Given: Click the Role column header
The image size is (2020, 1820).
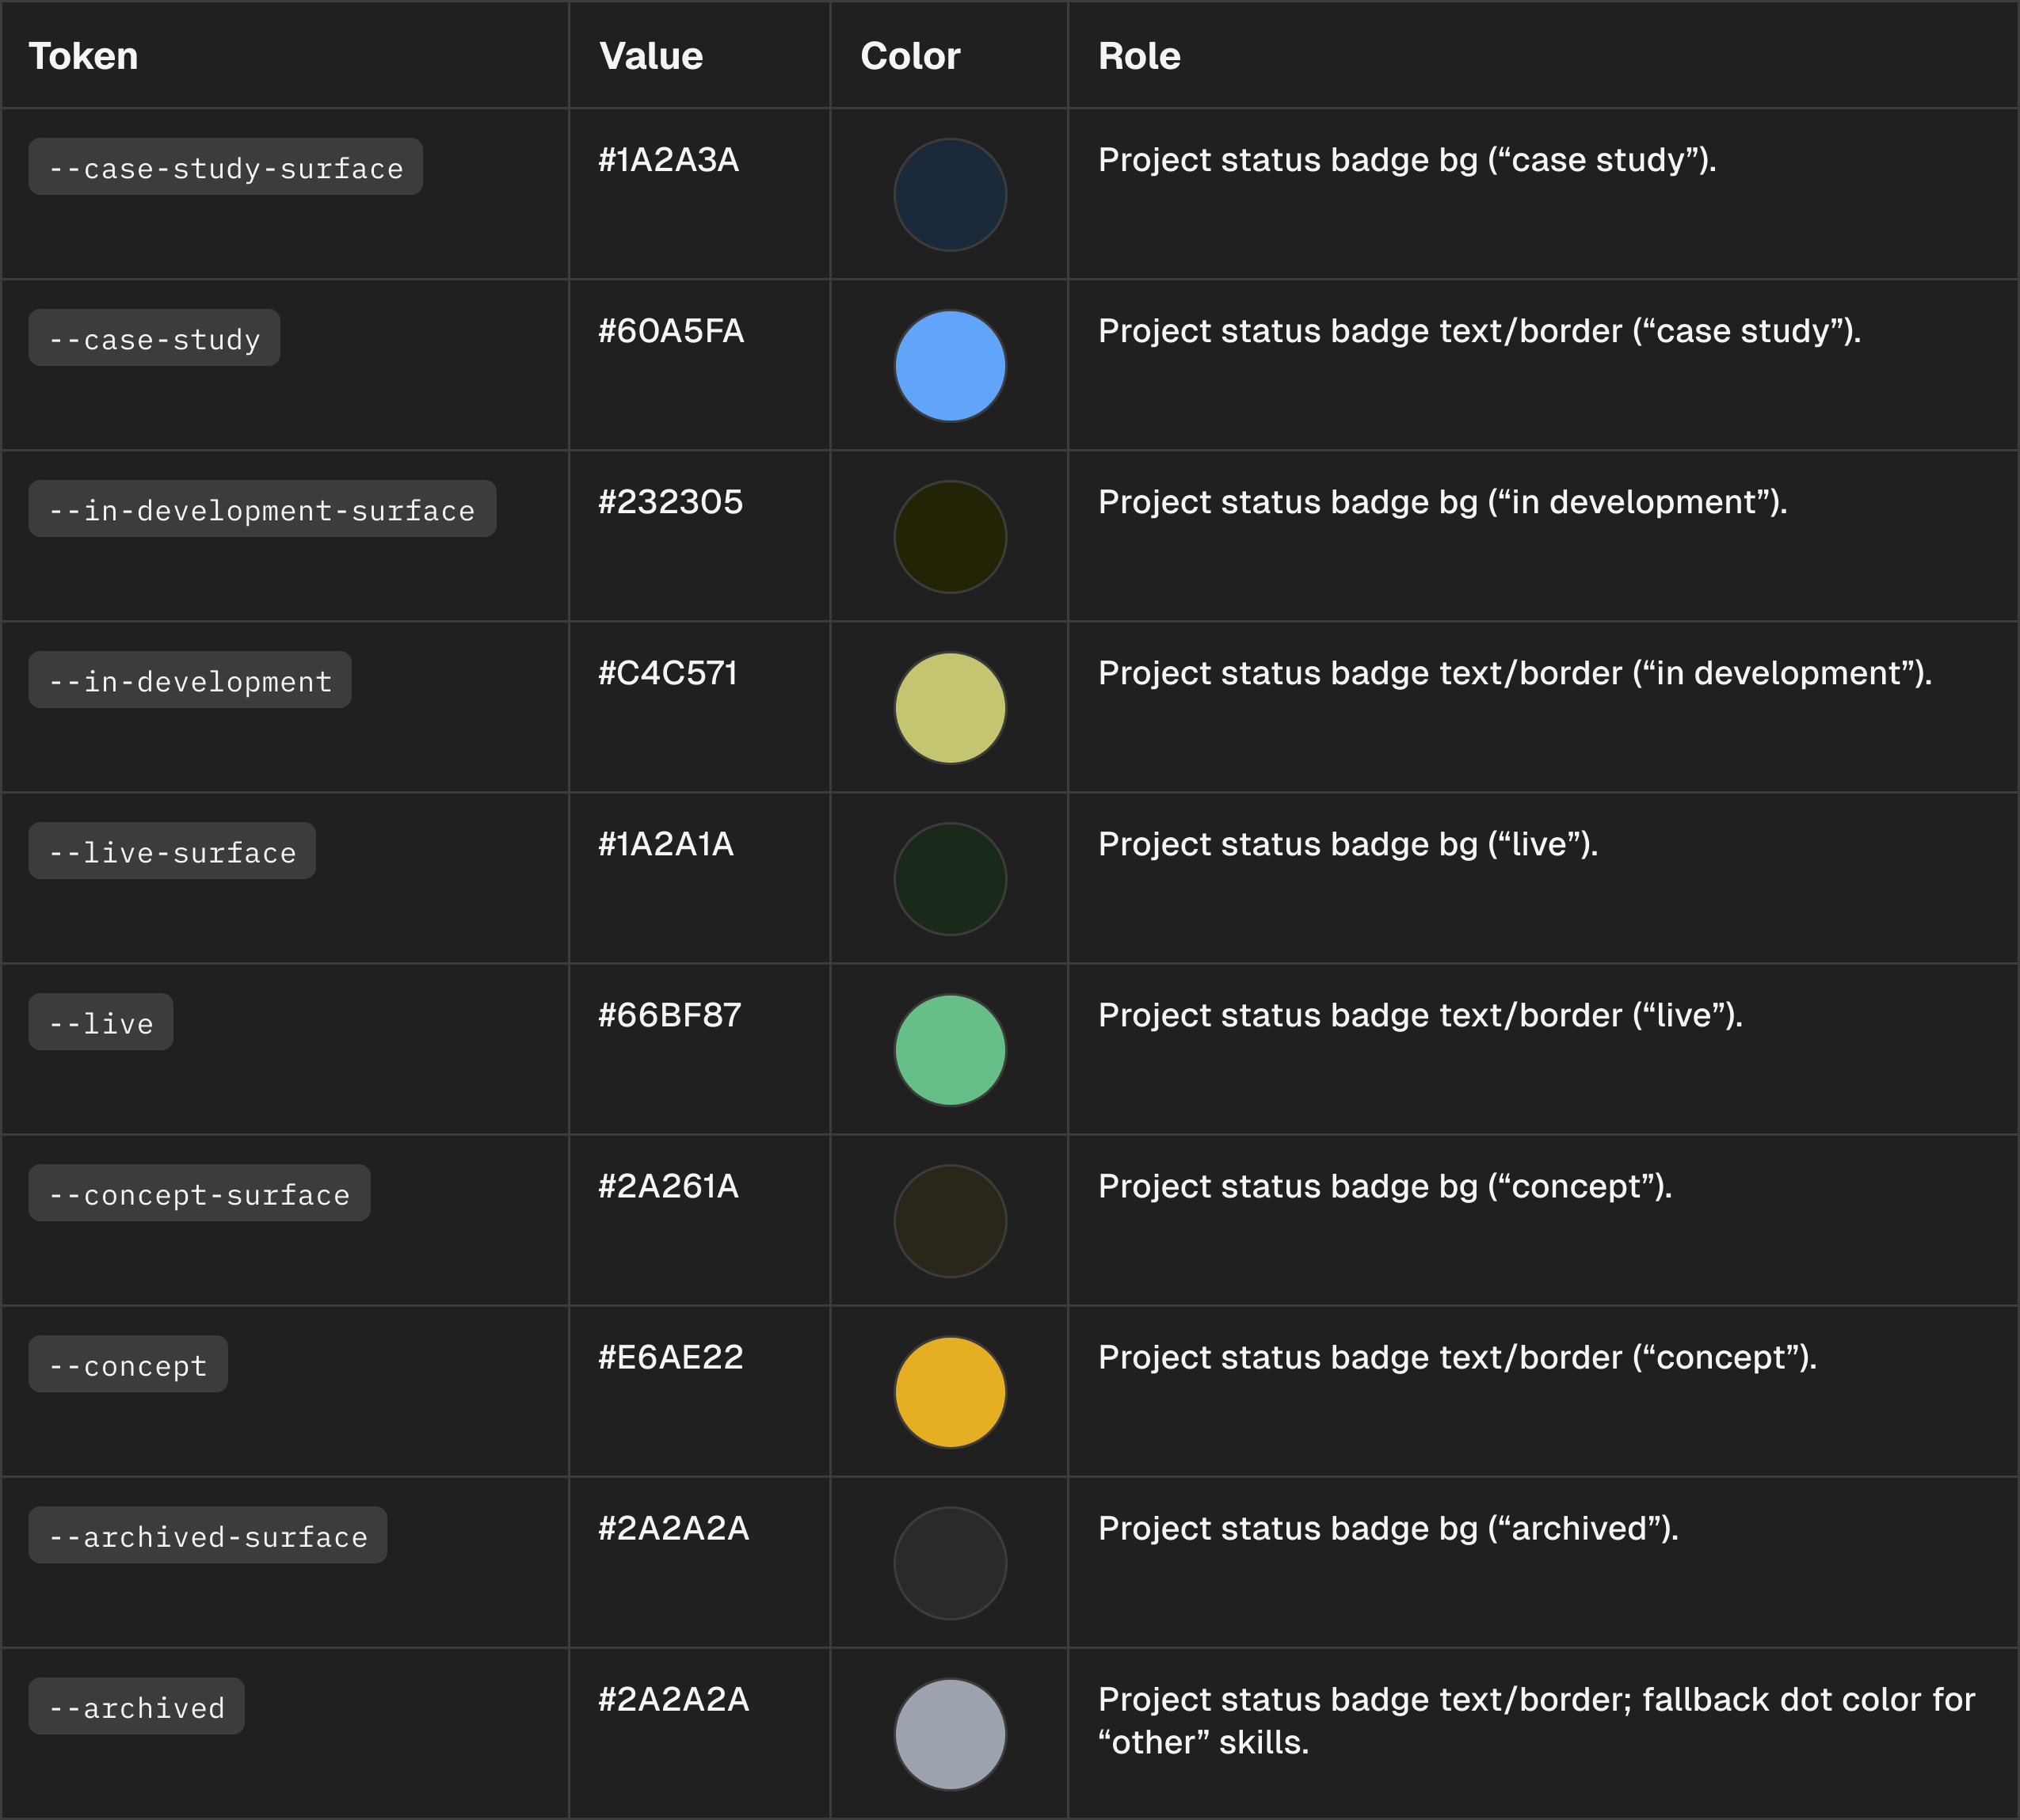Looking at the screenshot, I should pos(1138,56).
